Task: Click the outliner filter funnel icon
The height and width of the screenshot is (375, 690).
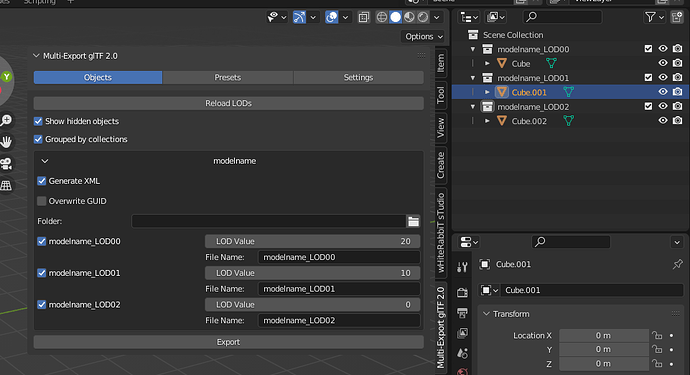Action: [650, 17]
